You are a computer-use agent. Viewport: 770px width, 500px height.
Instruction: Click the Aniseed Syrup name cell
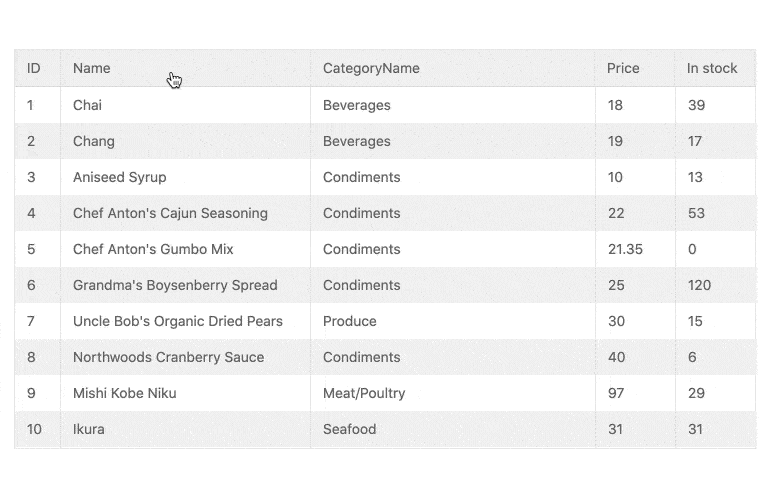pyautogui.click(x=120, y=177)
